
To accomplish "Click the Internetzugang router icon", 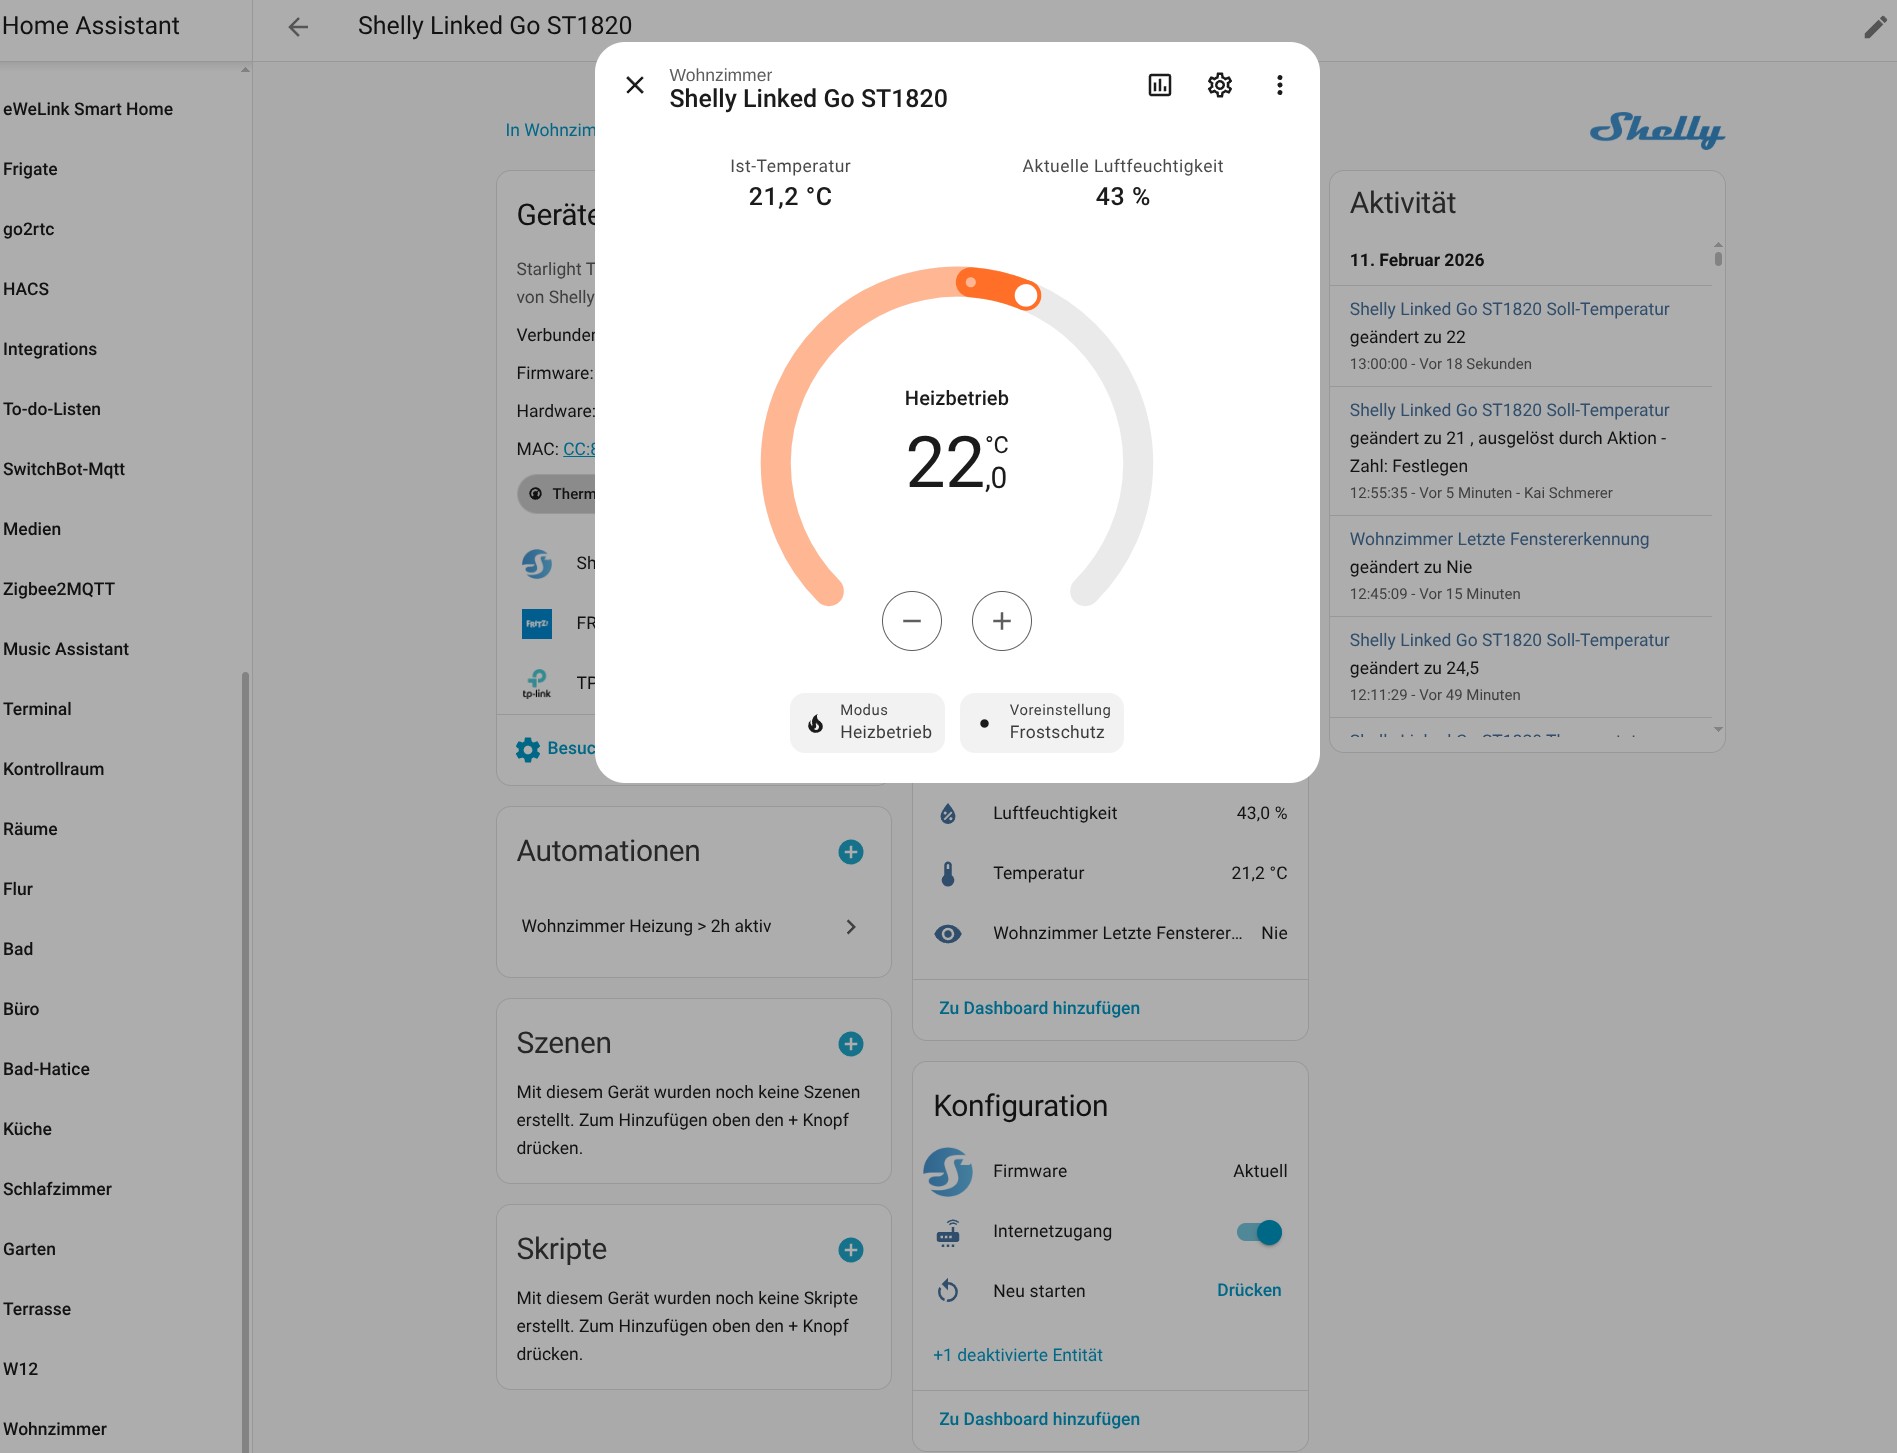I will coord(948,1233).
